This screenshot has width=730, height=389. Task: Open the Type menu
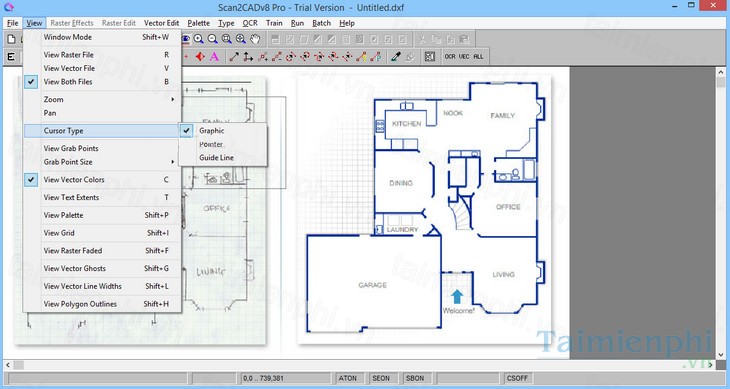(x=226, y=23)
